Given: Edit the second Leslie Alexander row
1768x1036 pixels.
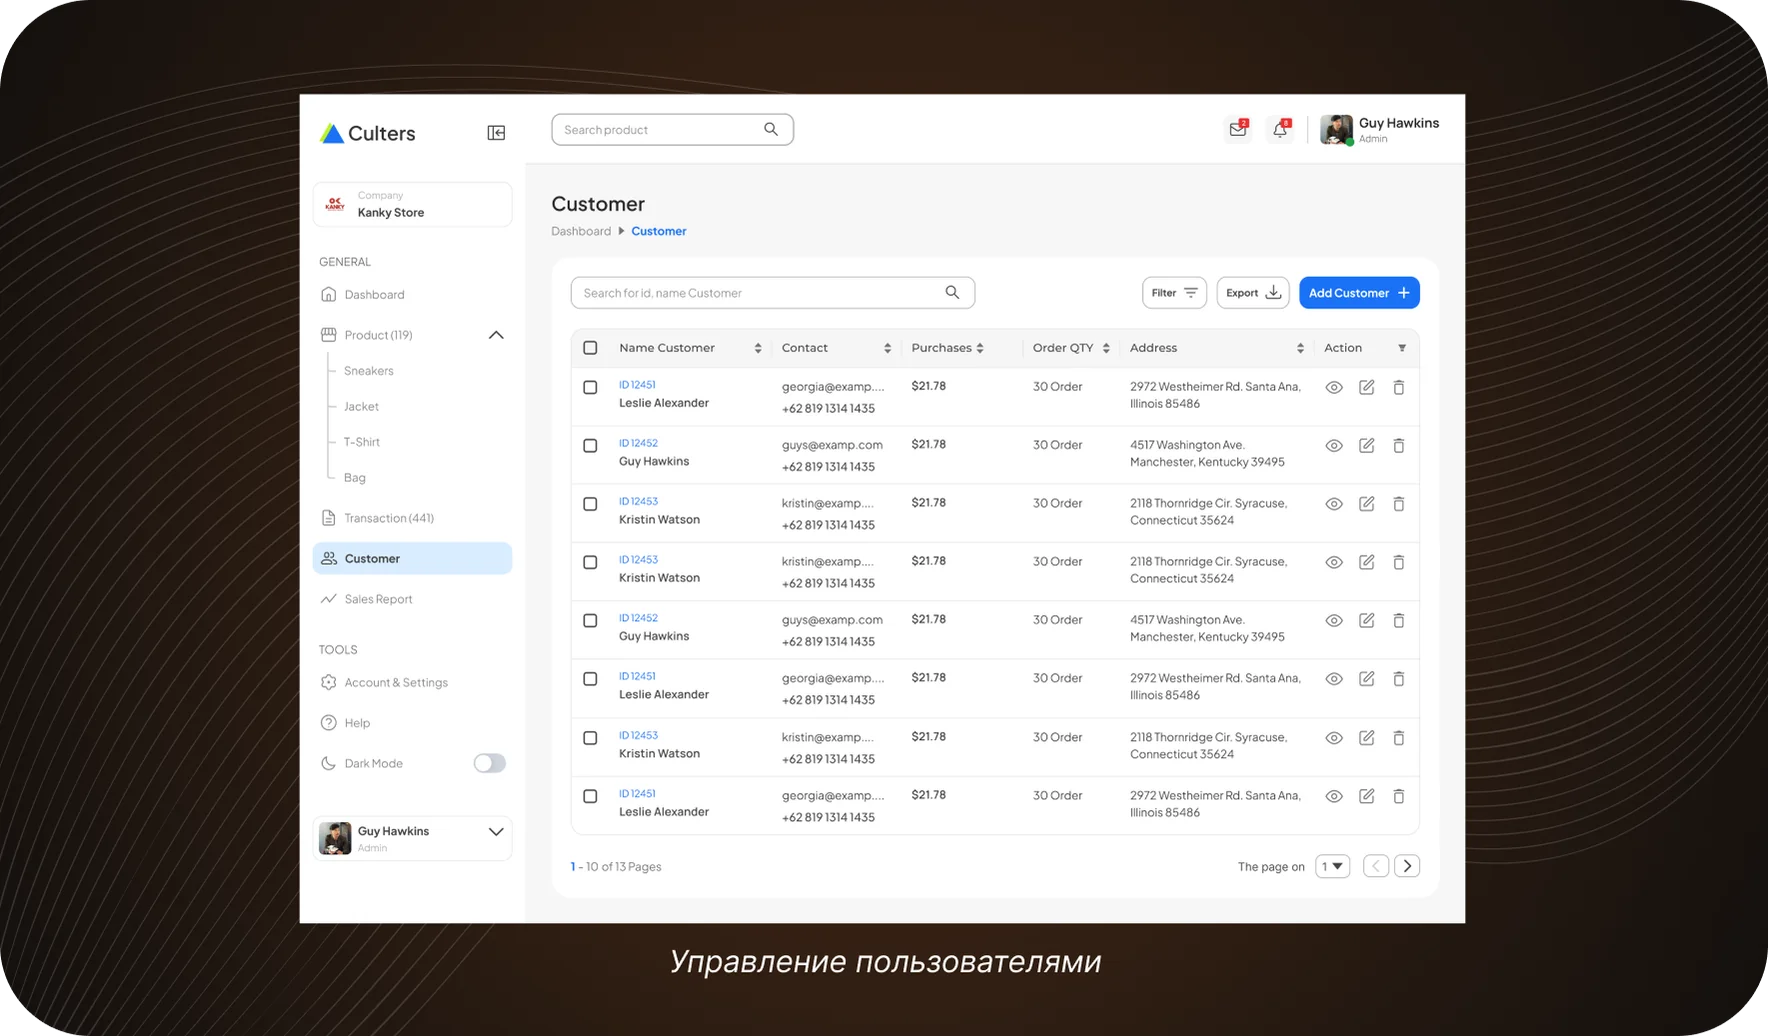Looking at the screenshot, I should point(1366,679).
